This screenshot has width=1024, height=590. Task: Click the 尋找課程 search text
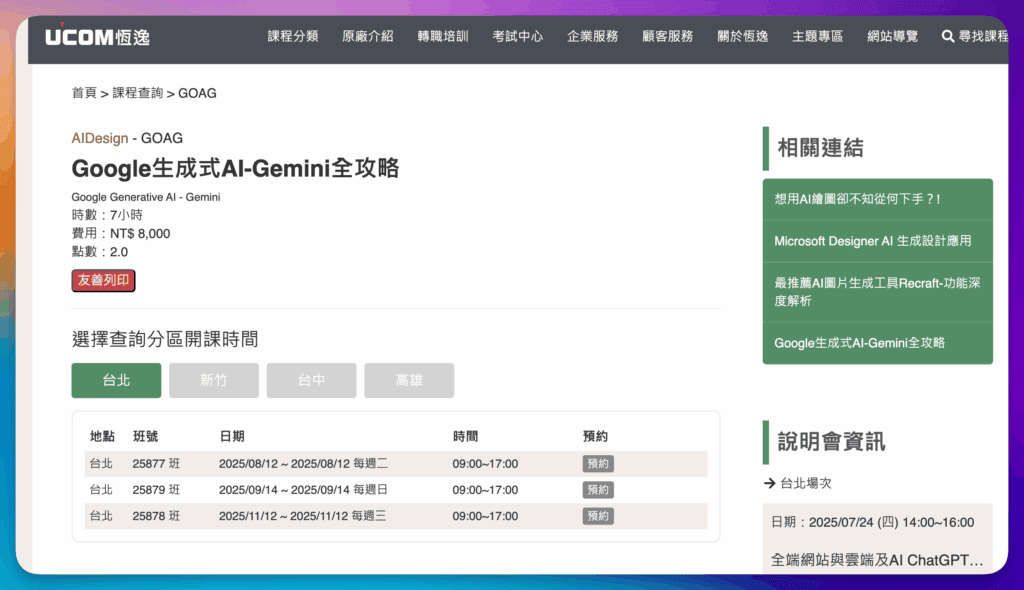coord(983,37)
